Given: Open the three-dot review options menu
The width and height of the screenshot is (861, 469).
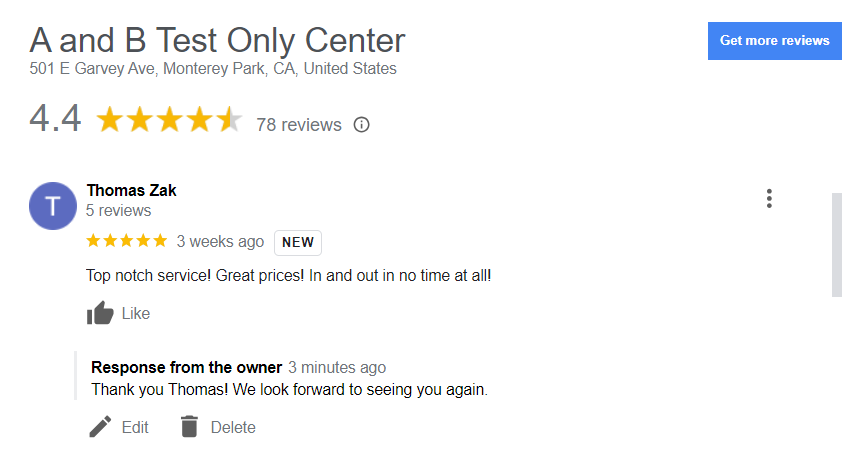Looking at the screenshot, I should (x=769, y=199).
